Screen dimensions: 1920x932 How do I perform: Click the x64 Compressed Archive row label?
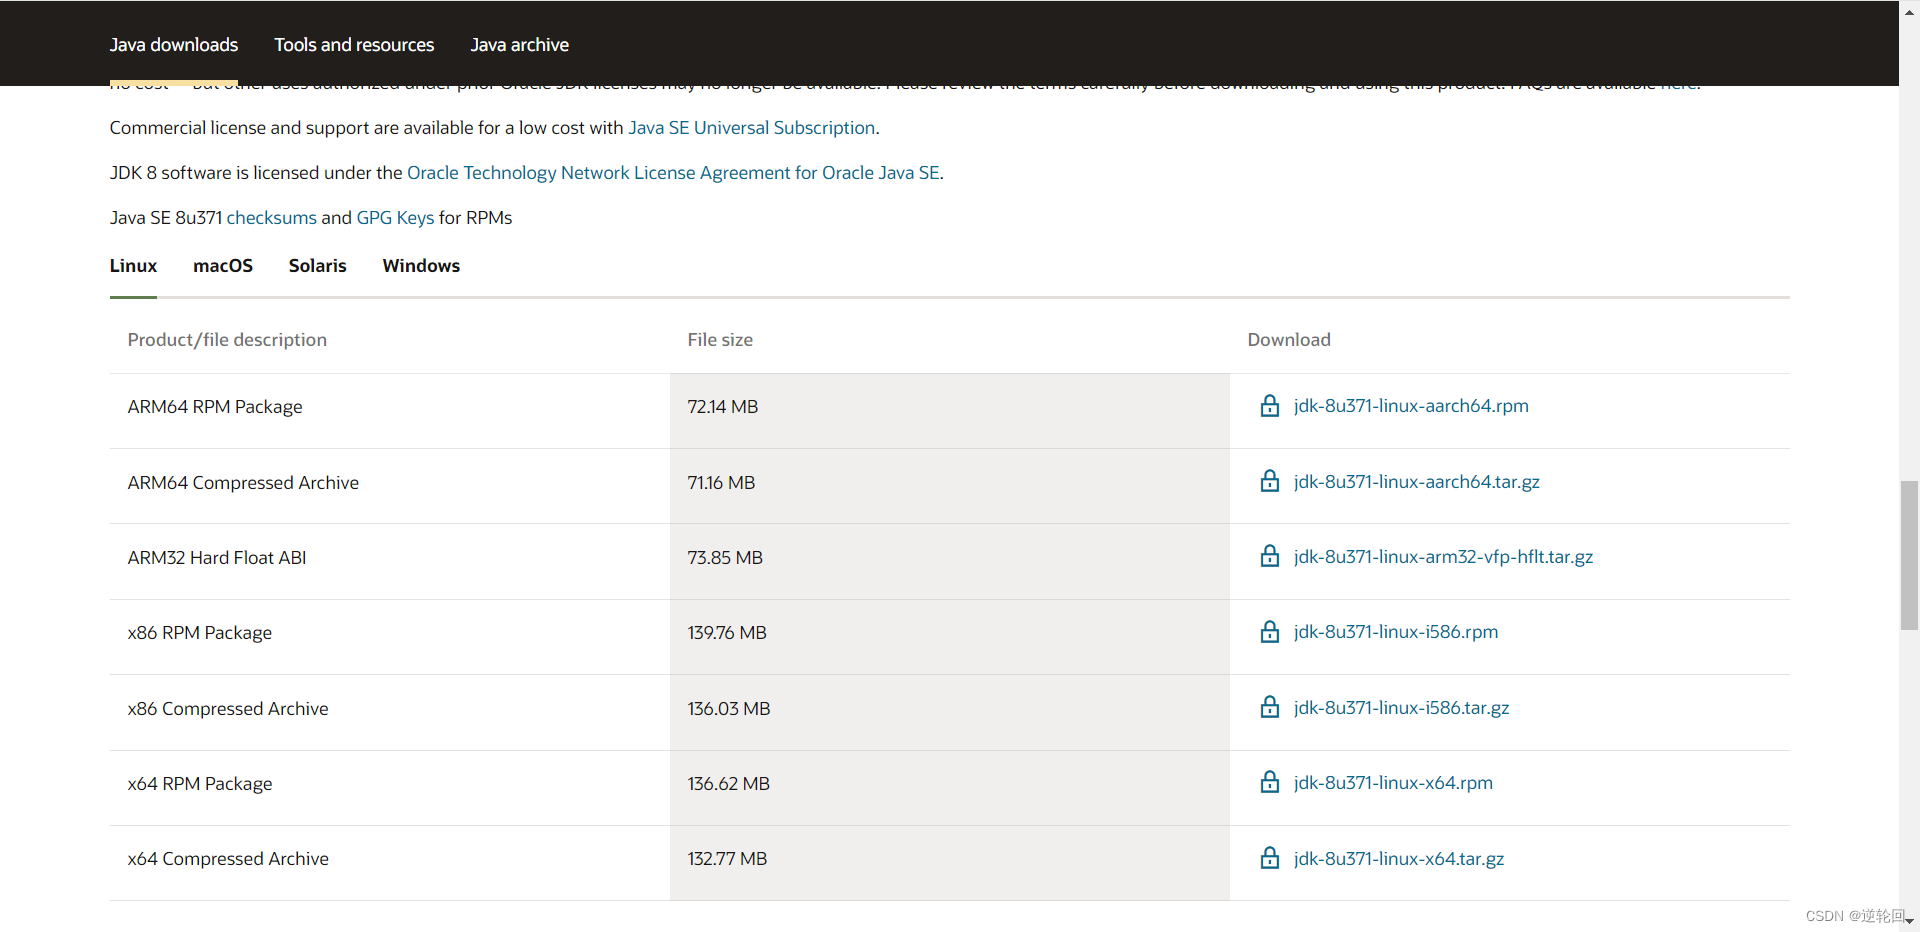pyautogui.click(x=228, y=859)
